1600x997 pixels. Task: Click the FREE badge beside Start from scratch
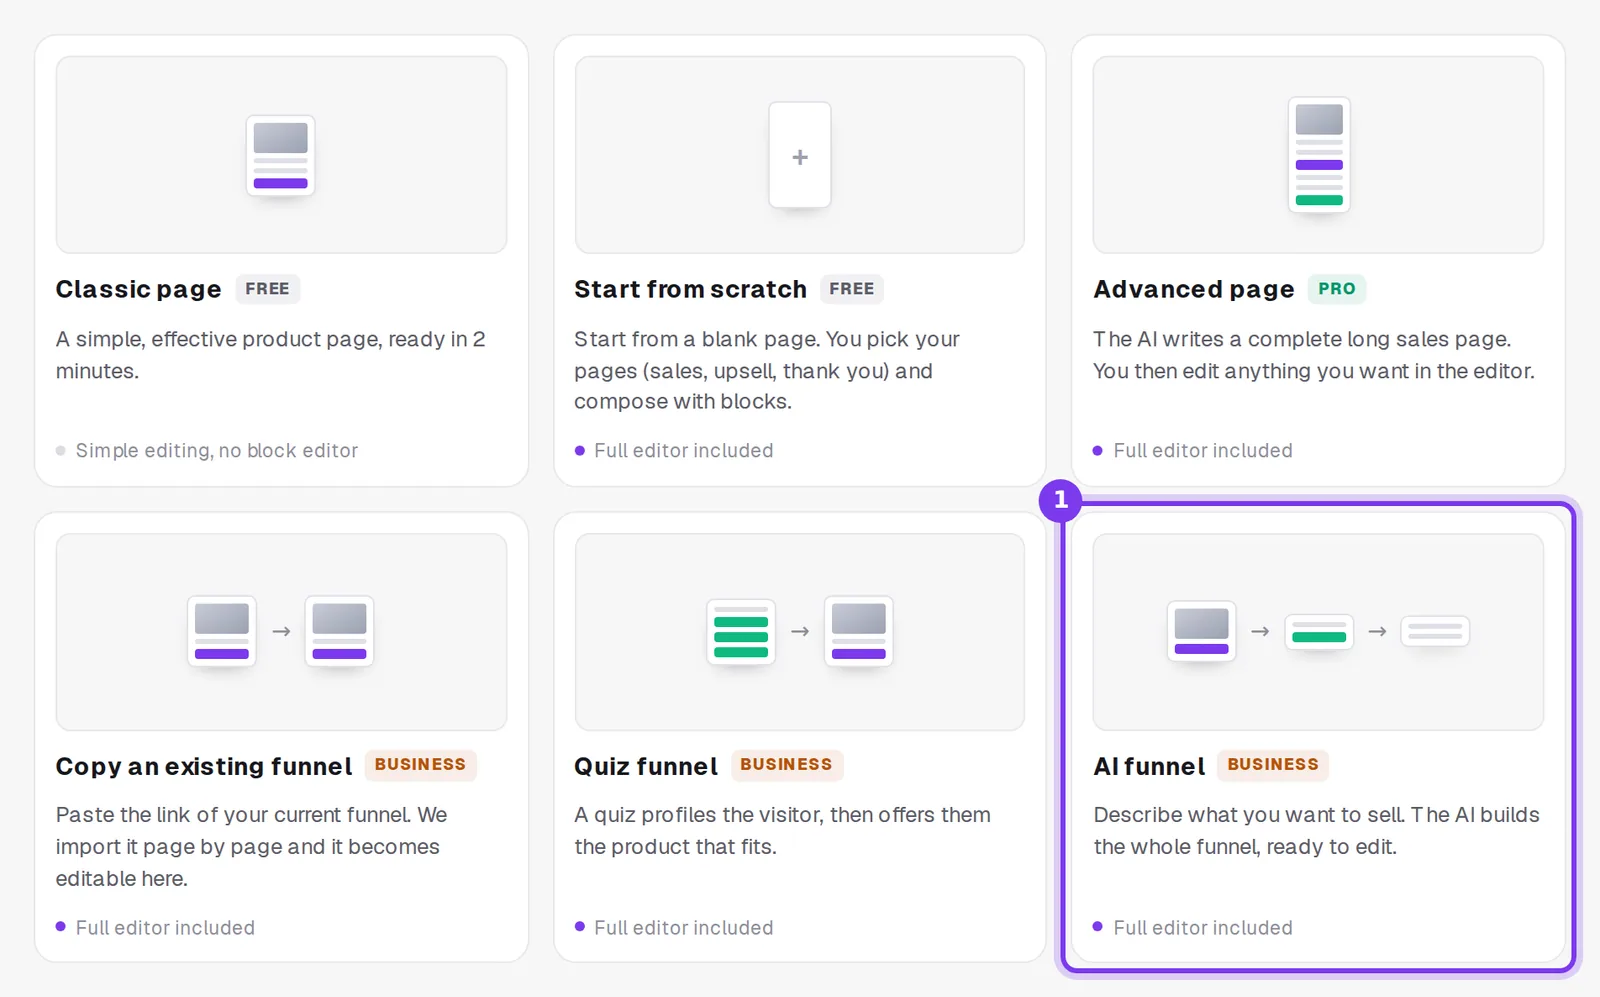[852, 289]
